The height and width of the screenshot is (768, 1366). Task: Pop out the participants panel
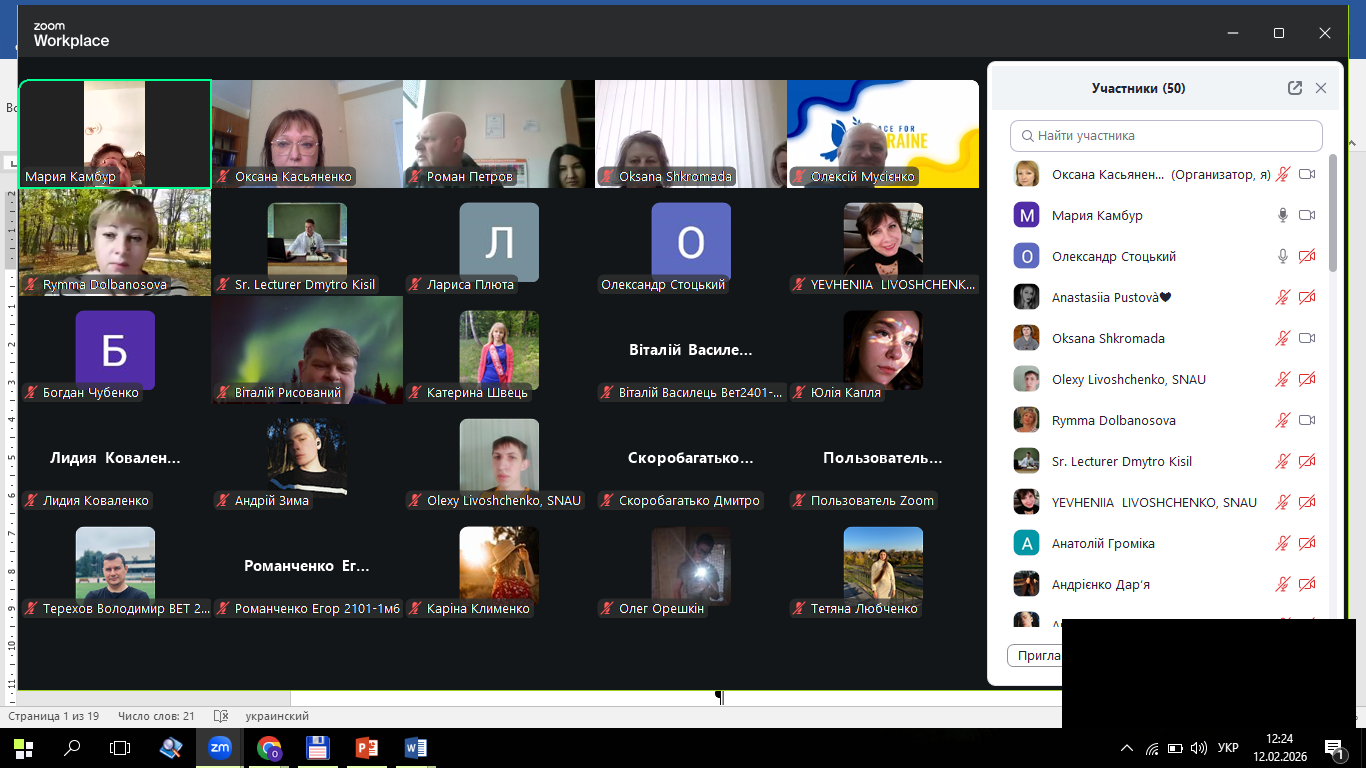coord(1295,88)
